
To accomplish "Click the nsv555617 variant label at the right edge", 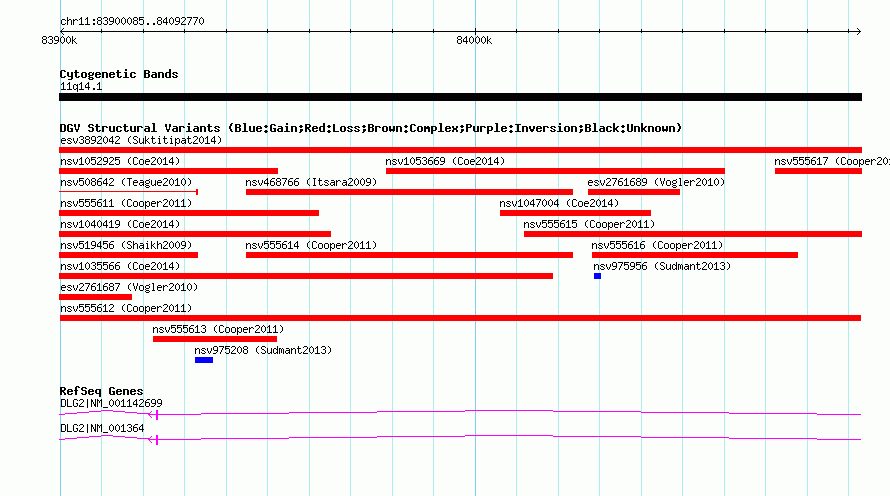I will coord(832,161).
